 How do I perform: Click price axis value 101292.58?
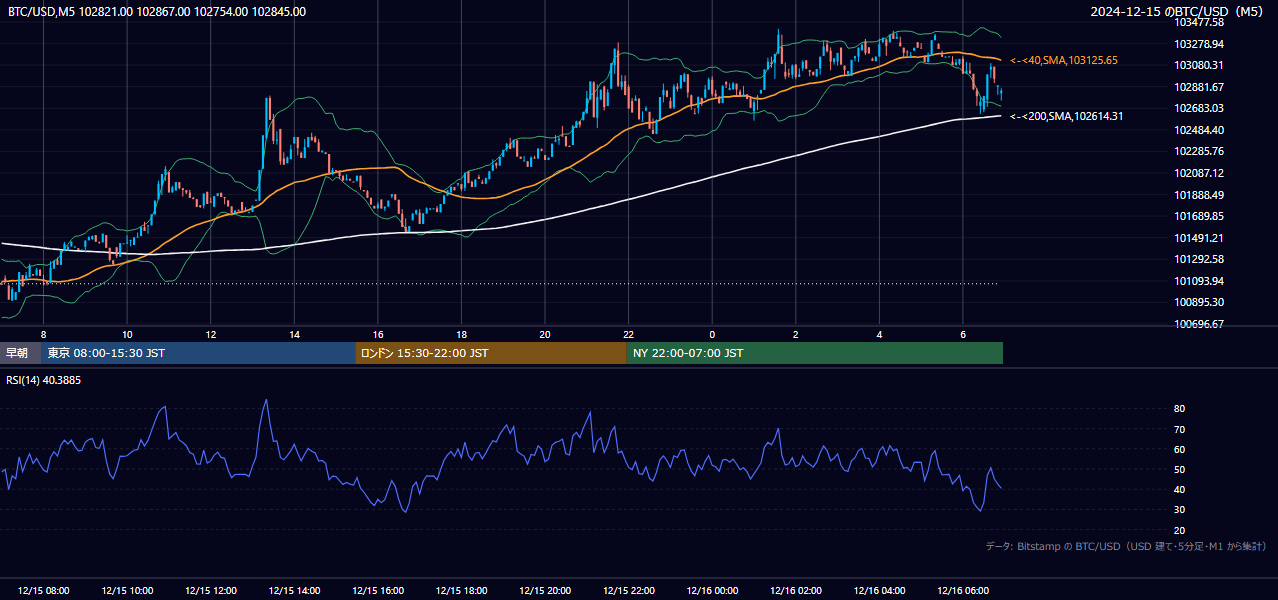coord(1199,259)
